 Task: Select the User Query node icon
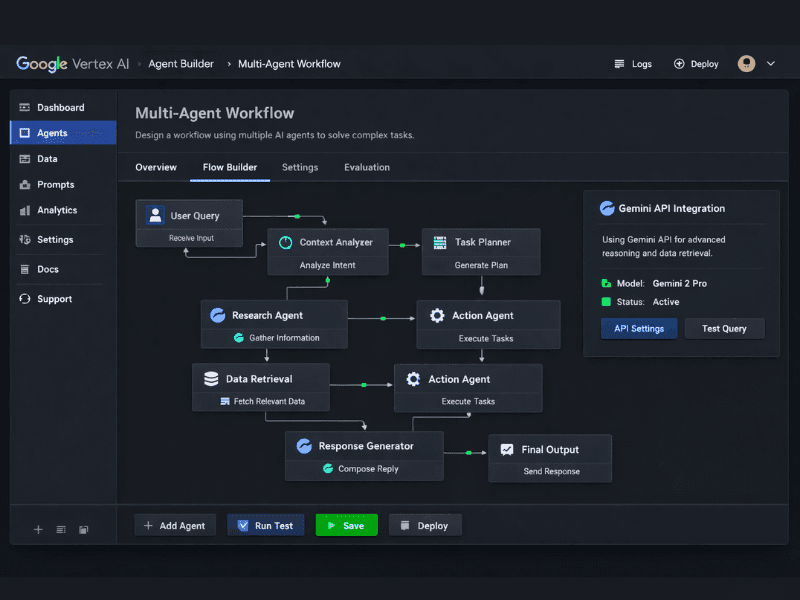click(154, 215)
